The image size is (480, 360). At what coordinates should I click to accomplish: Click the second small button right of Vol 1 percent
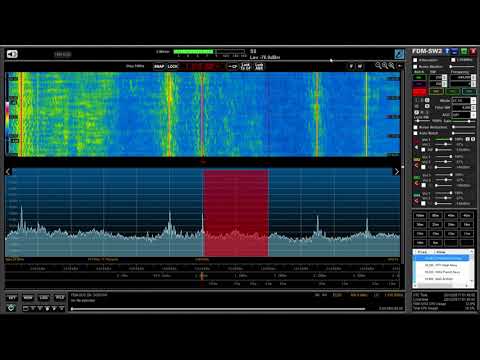pyautogui.click(x=473, y=139)
